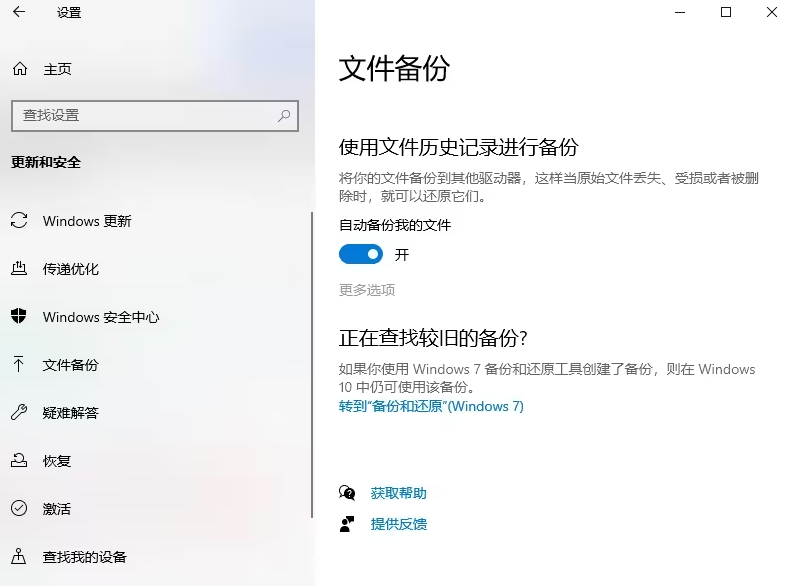Maximize the 设置 window

(726, 12)
